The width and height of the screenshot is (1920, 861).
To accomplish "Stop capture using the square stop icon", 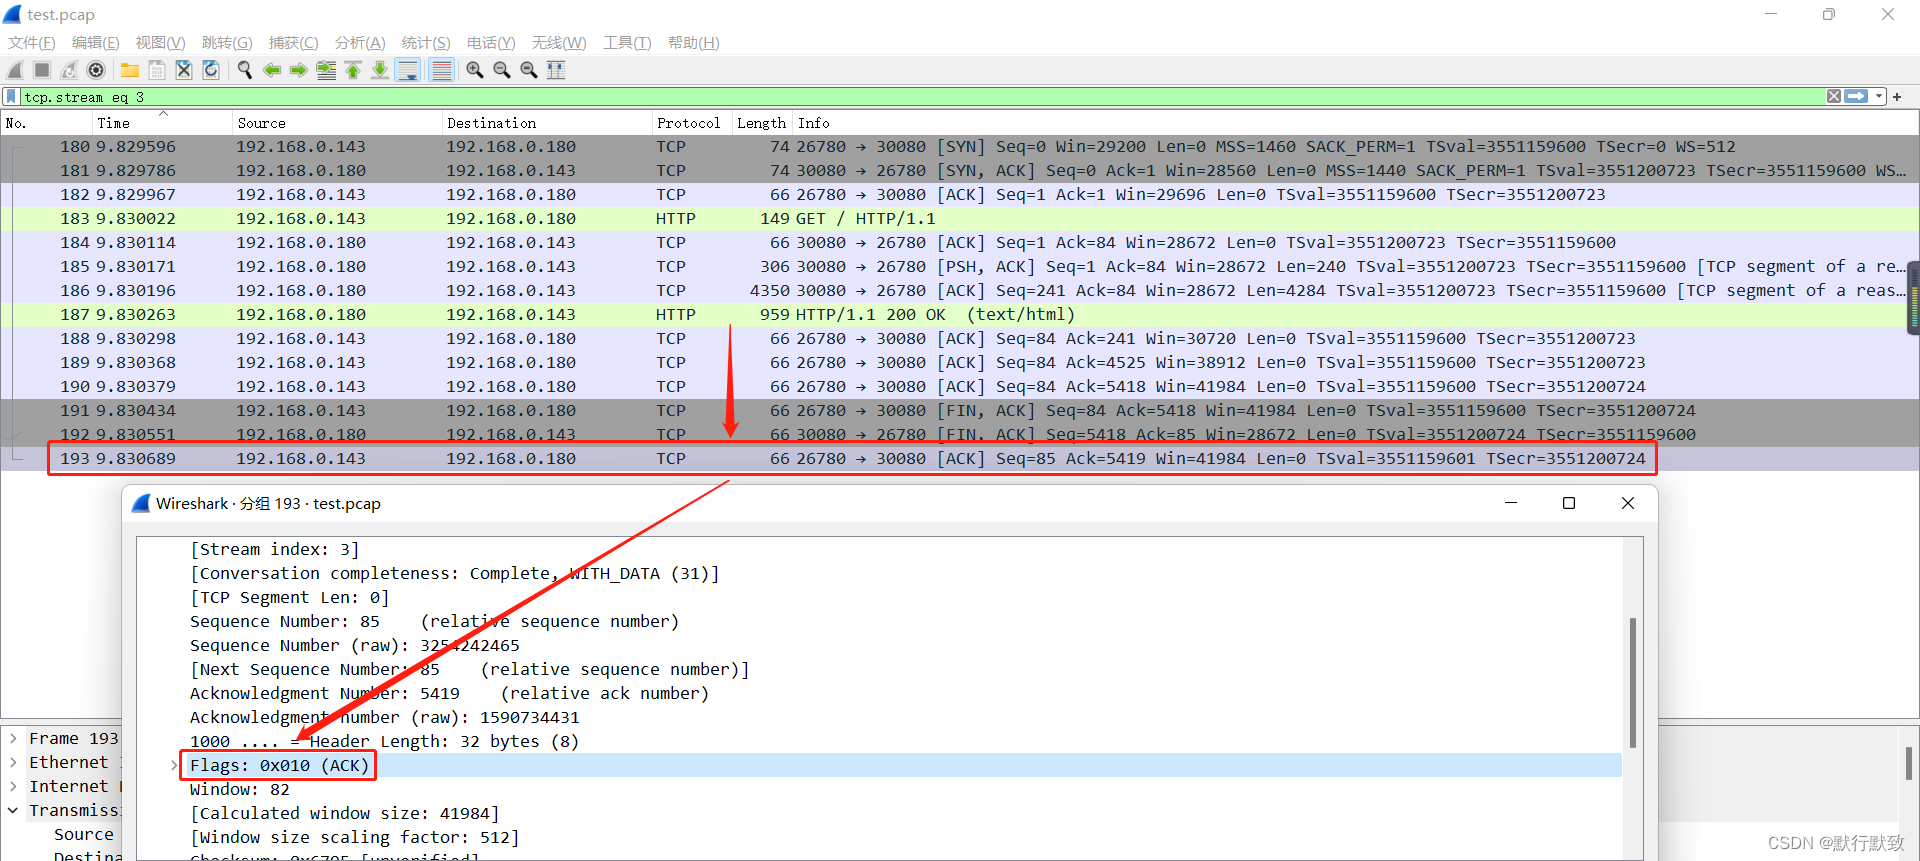I will click(42, 70).
